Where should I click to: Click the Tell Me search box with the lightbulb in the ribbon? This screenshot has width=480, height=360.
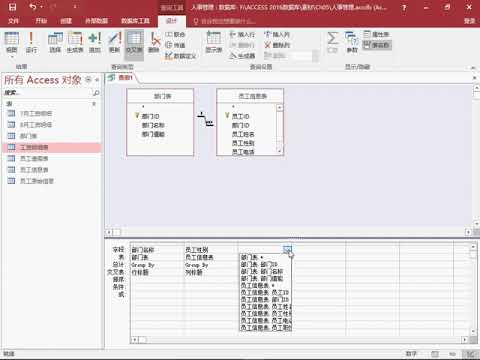(x=224, y=21)
